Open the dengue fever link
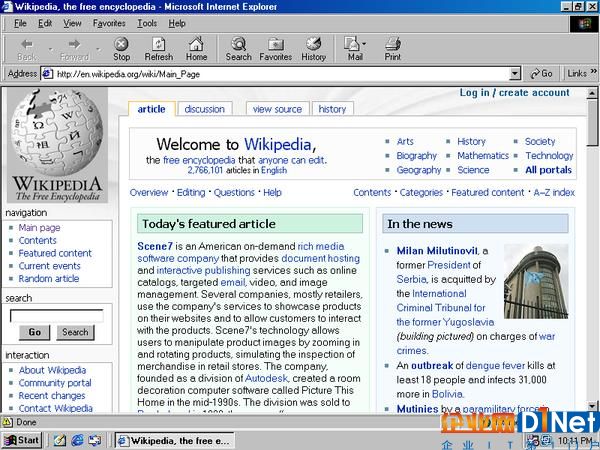The width and height of the screenshot is (600, 450). click(495, 365)
